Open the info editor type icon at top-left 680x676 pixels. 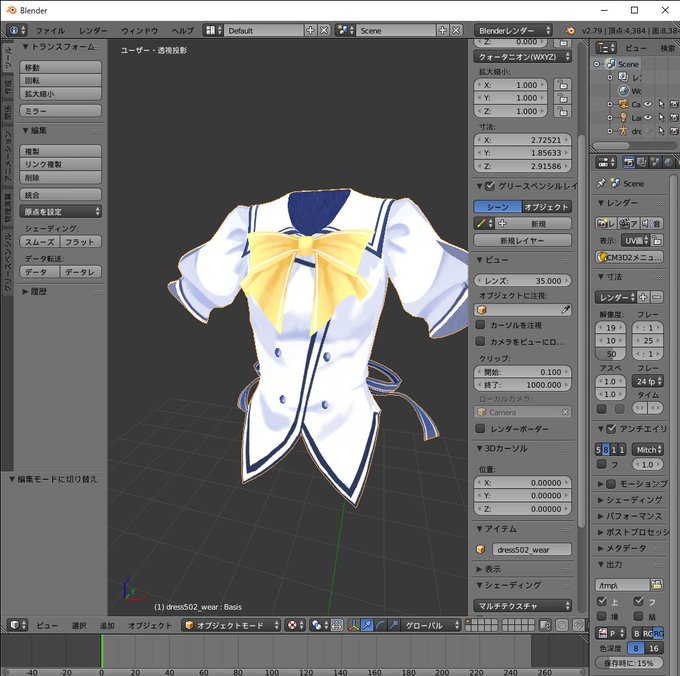[17, 30]
